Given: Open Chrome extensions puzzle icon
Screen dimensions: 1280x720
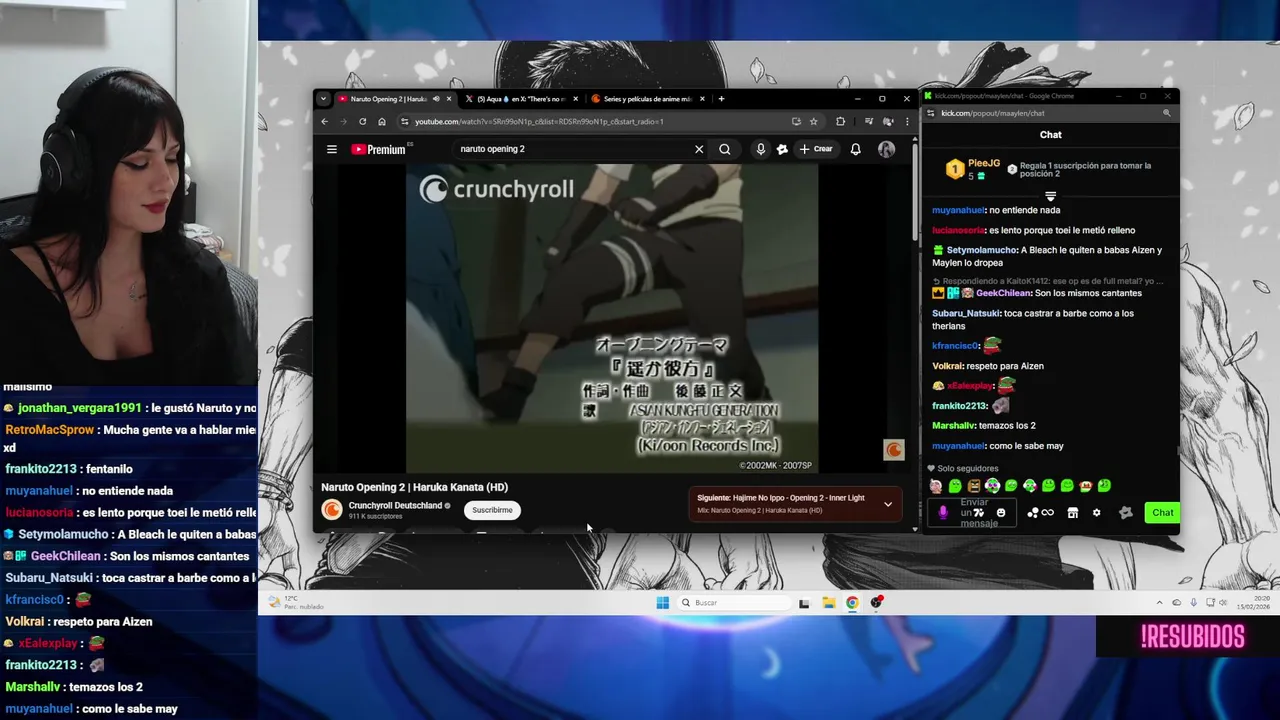Looking at the screenshot, I should tap(840, 122).
